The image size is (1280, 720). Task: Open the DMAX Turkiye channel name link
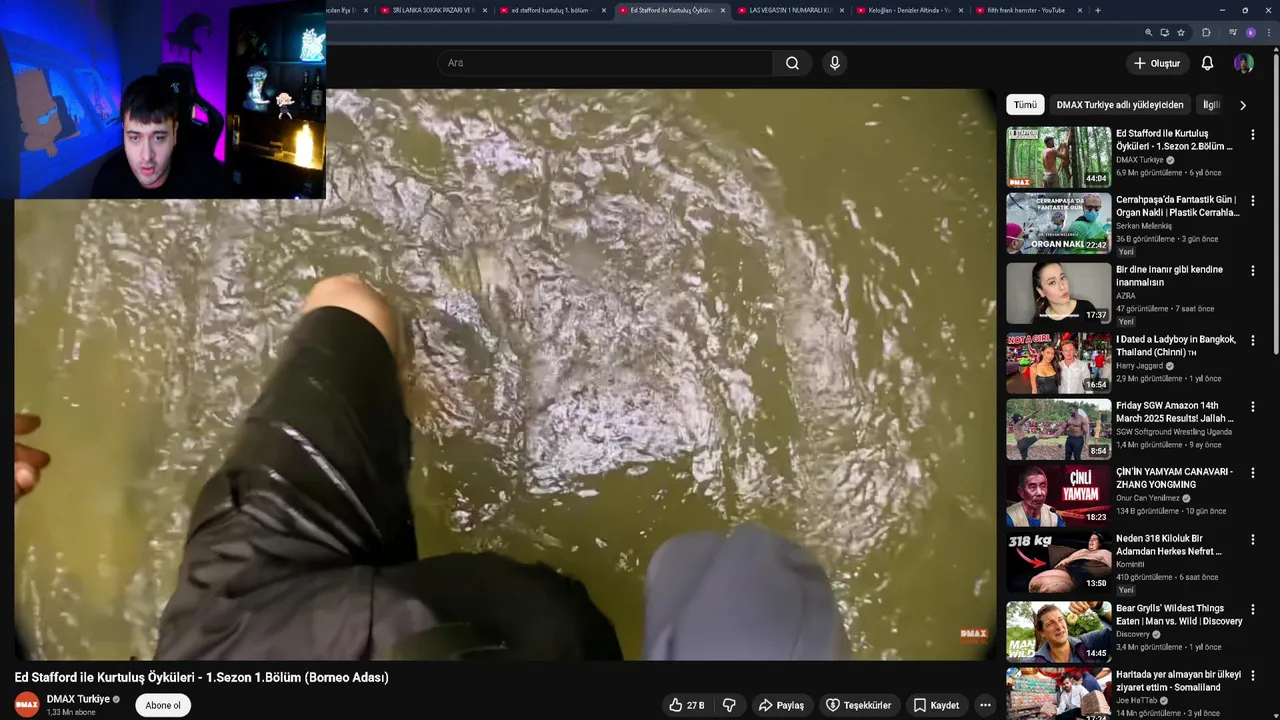coord(78,699)
